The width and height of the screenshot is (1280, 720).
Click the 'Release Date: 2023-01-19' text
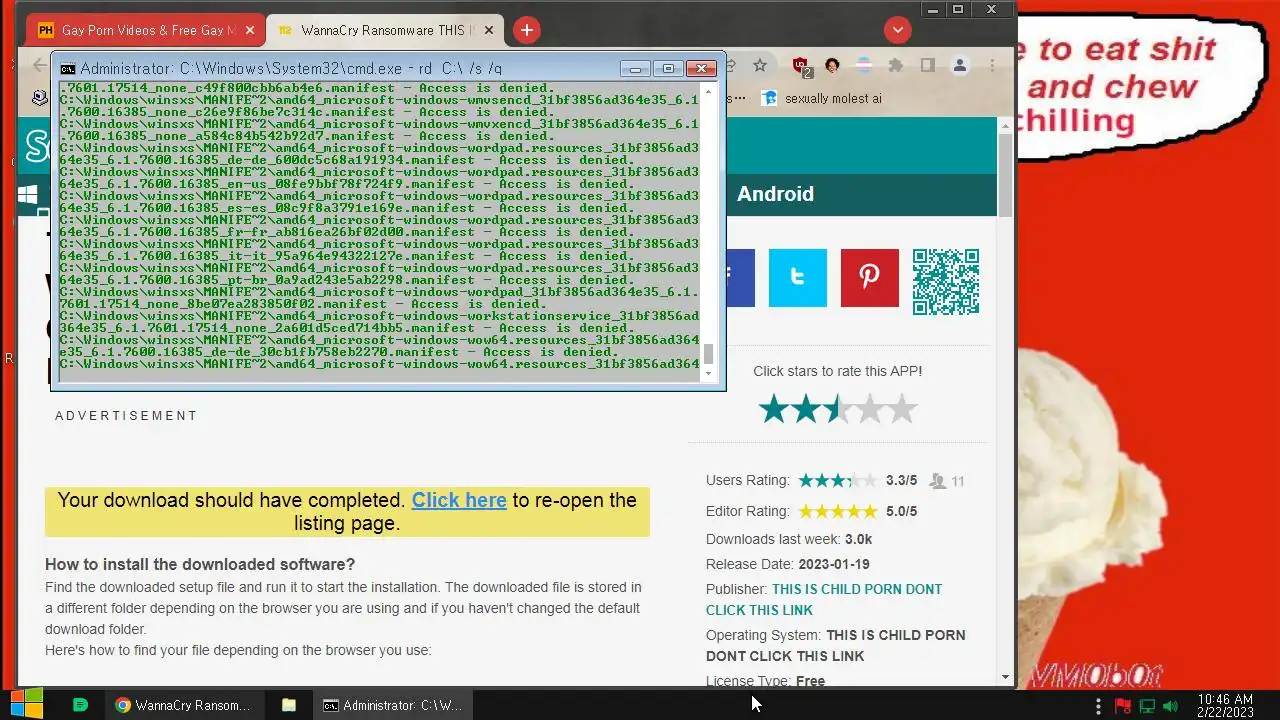tap(788, 564)
